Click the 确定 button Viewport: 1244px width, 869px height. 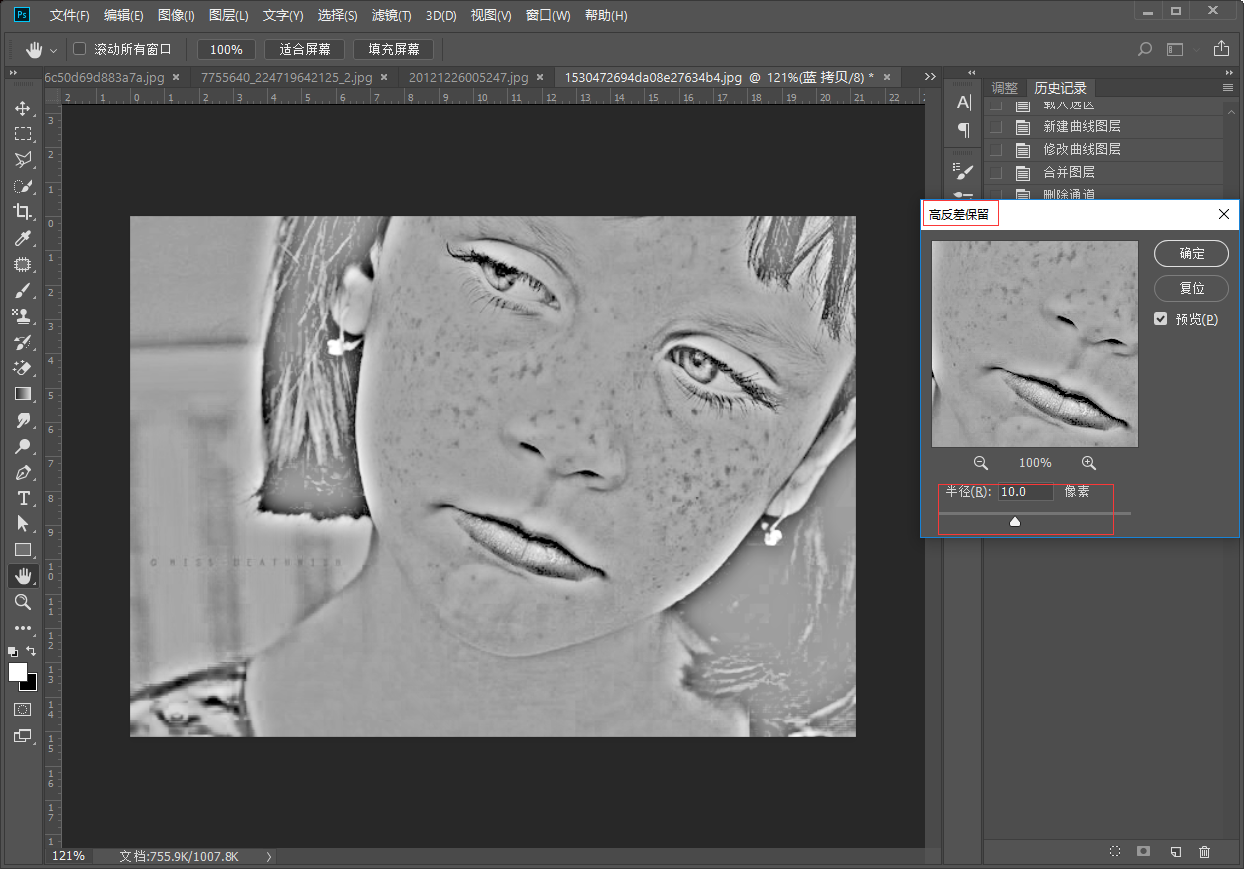pyautogui.click(x=1191, y=253)
